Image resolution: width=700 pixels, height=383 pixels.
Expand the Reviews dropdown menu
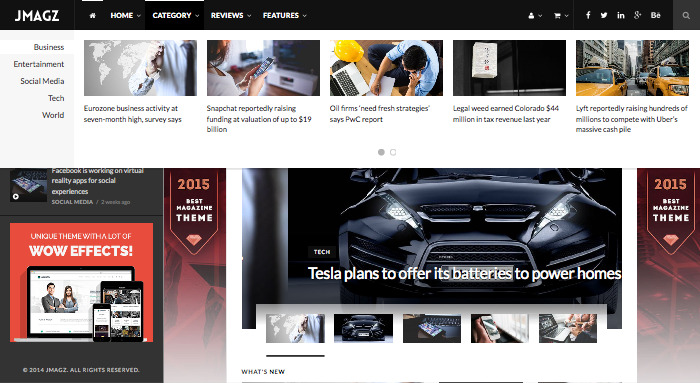point(231,15)
